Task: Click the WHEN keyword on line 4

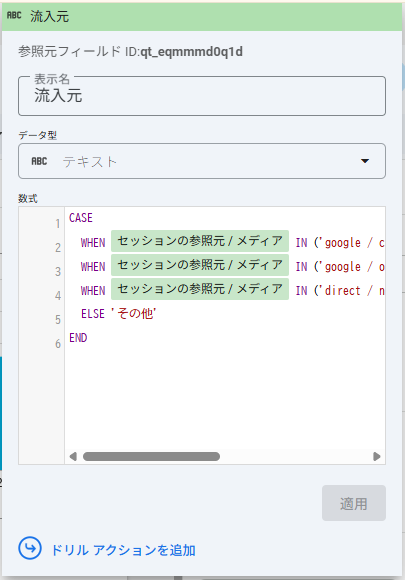Action: [93, 291]
